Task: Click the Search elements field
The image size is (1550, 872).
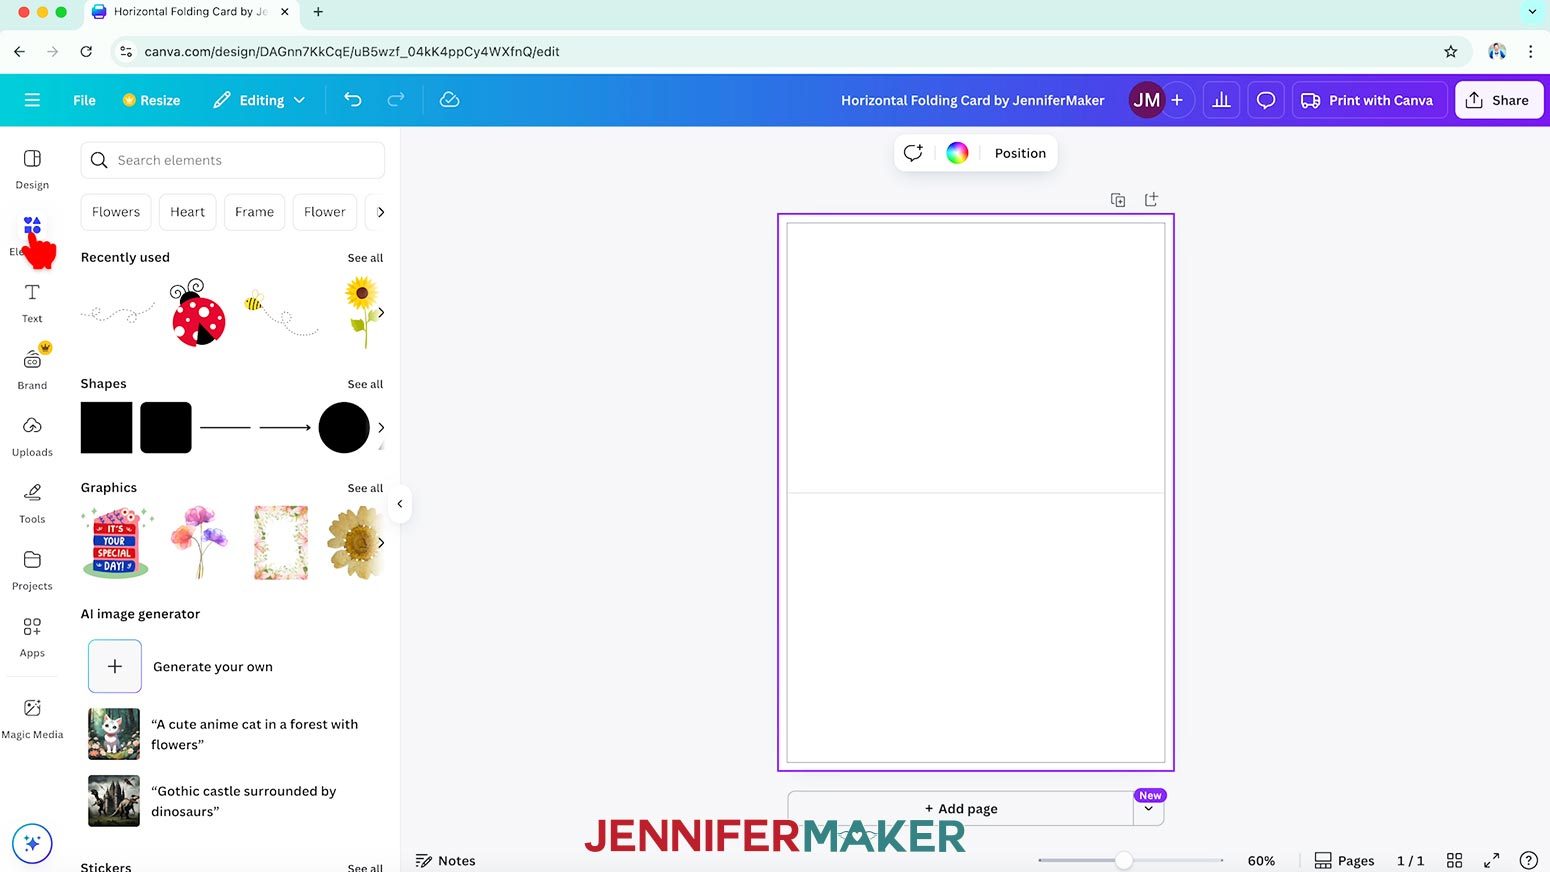Action: [232, 160]
